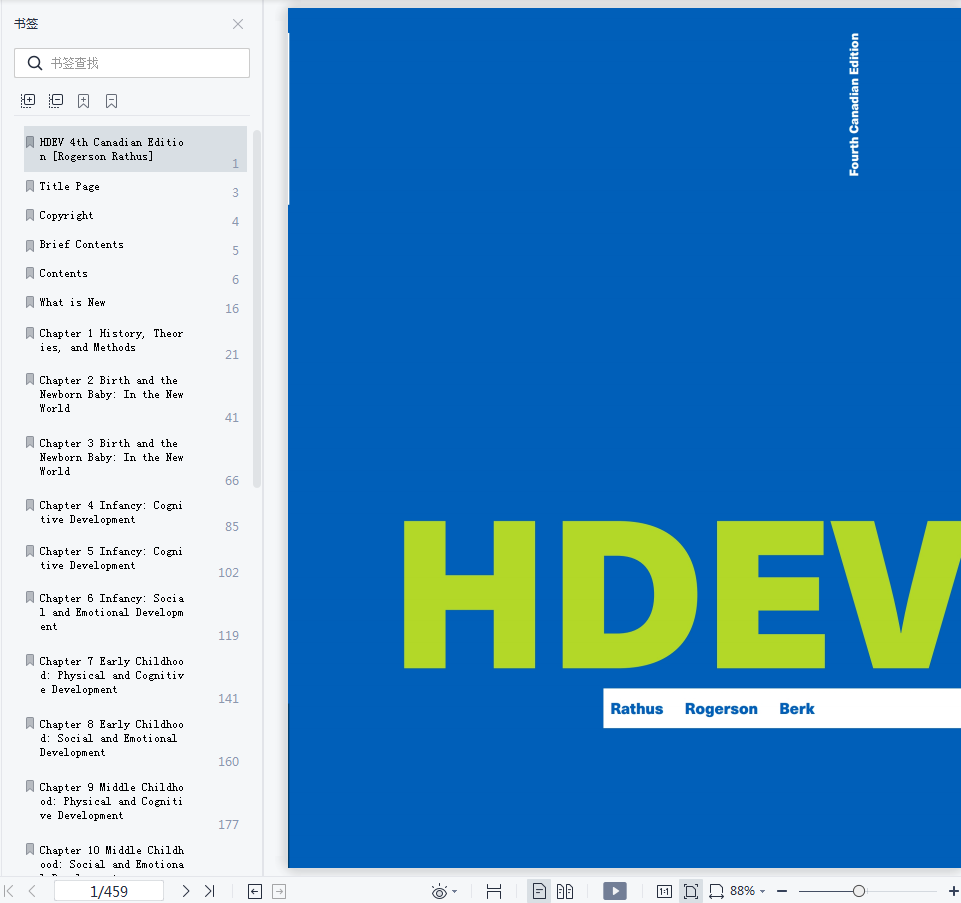Click the bookmark flag icon beside Contents
This screenshot has width=961, height=903.
click(29, 273)
